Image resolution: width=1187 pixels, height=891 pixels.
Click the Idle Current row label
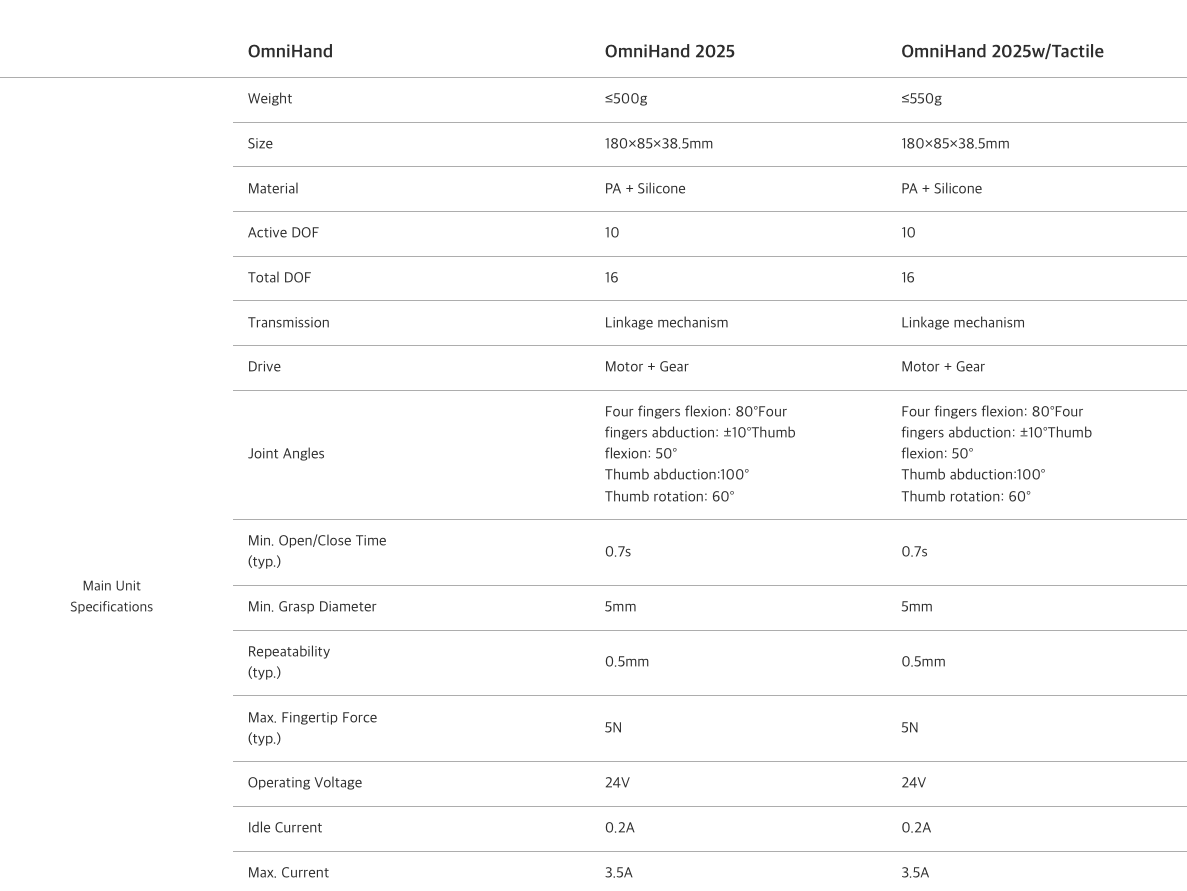click(x=285, y=828)
